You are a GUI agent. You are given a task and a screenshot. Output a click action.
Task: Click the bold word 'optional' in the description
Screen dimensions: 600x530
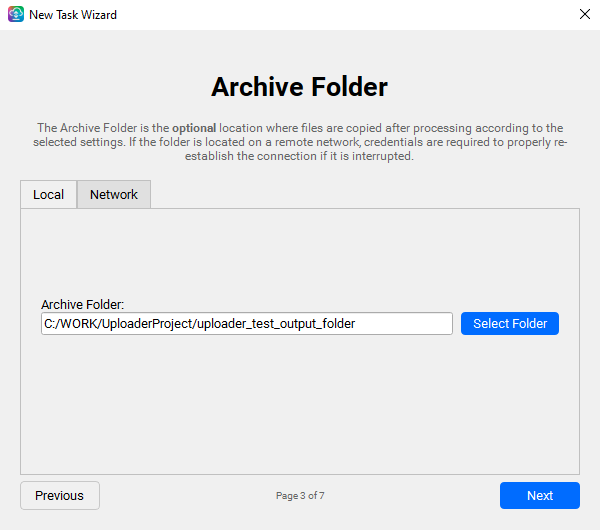(194, 128)
